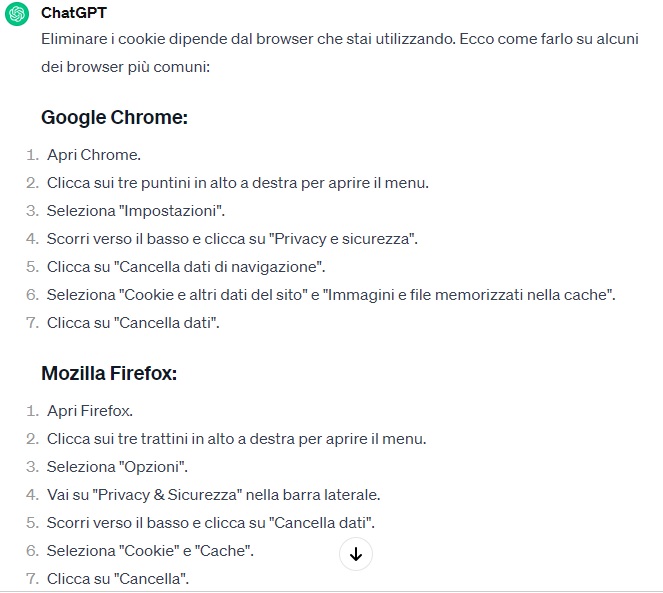Click the Firefox step 'Scorri verso il basso'
This screenshot has height=593, width=663.
point(211,523)
